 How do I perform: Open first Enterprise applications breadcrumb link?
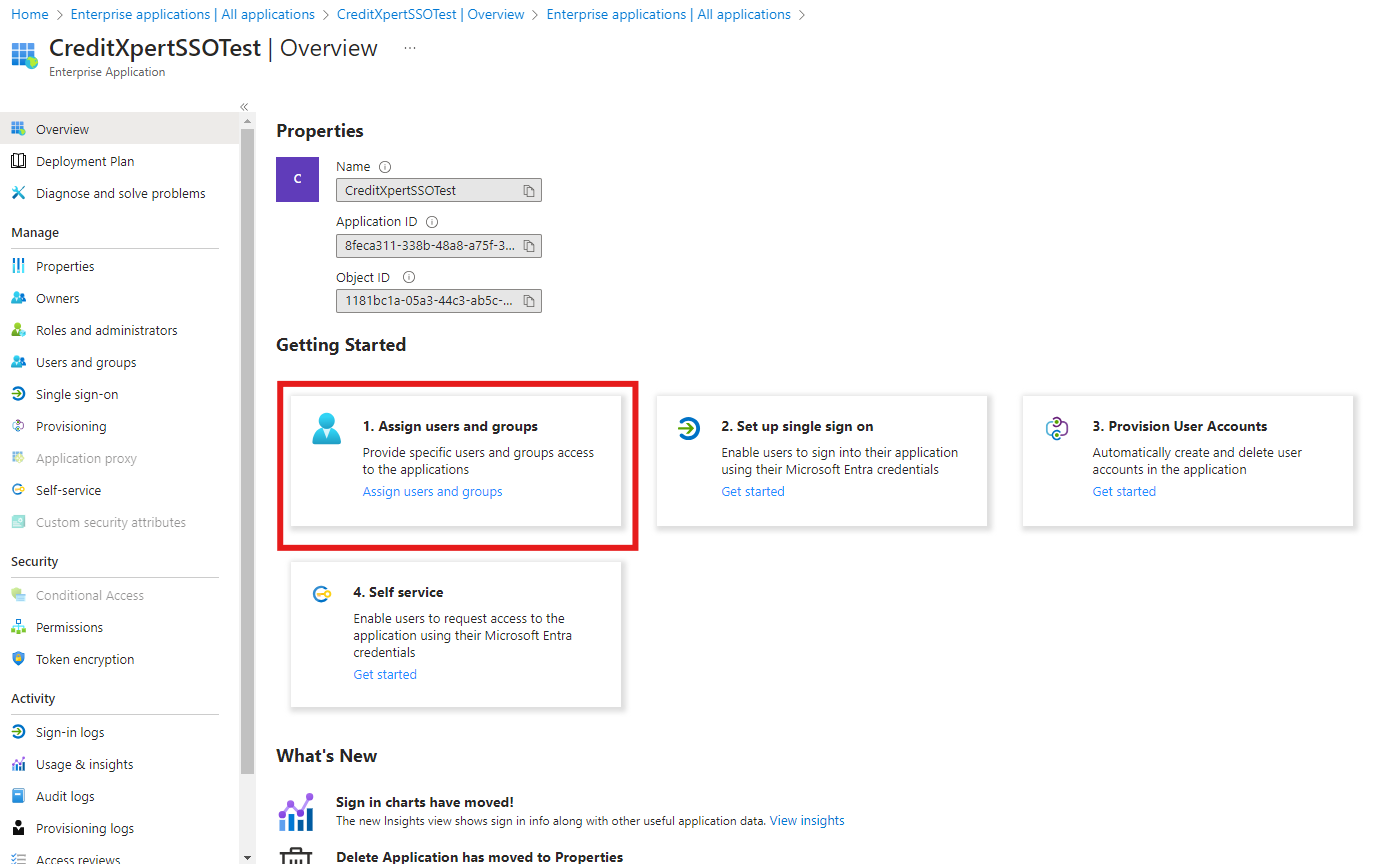(x=193, y=14)
